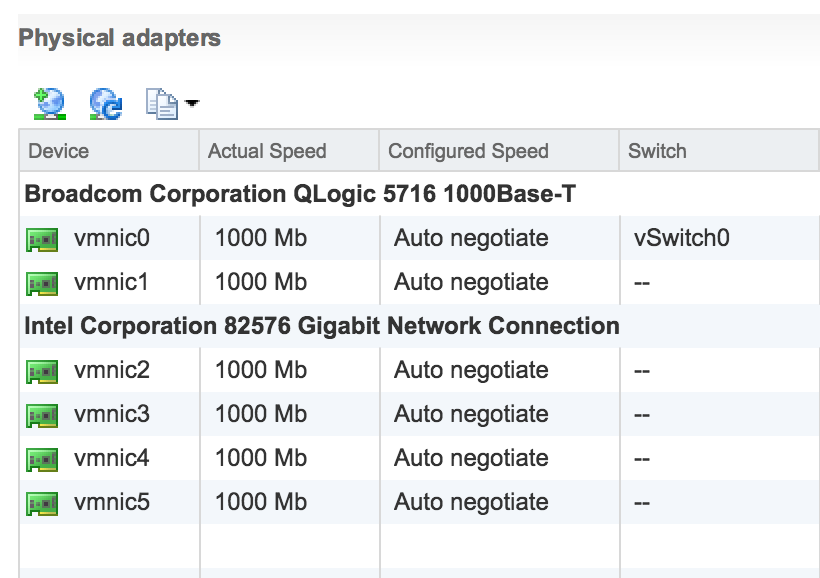Image resolution: width=820 pixels, height=578 pixels.
Task: Click the vSwitch0 cell for vmnic0
Action: [x=682, y=238]
